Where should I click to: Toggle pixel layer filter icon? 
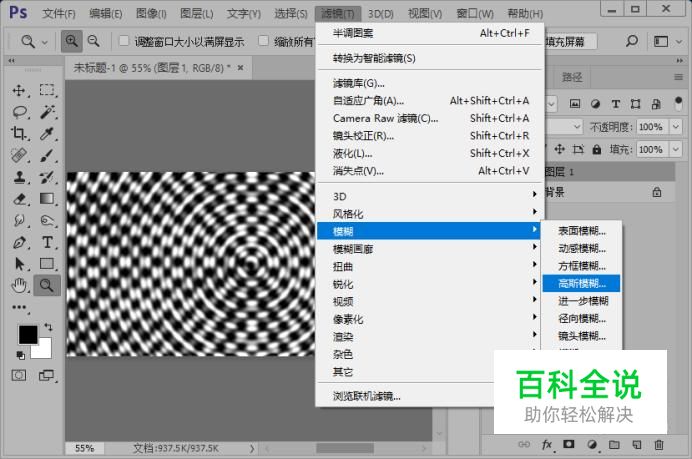coord(575,104)
